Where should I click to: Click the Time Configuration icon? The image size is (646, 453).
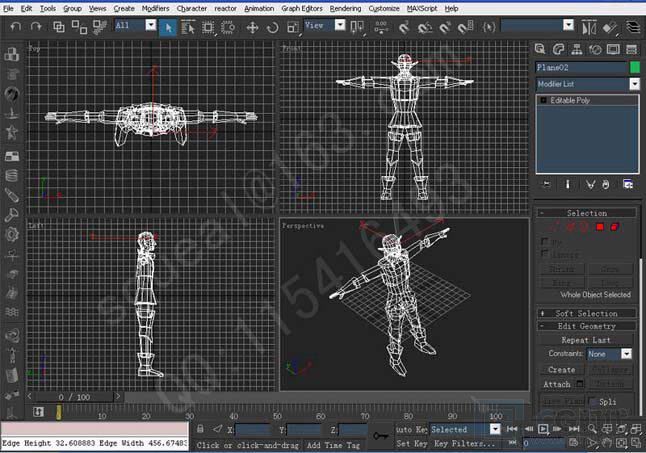573,443
